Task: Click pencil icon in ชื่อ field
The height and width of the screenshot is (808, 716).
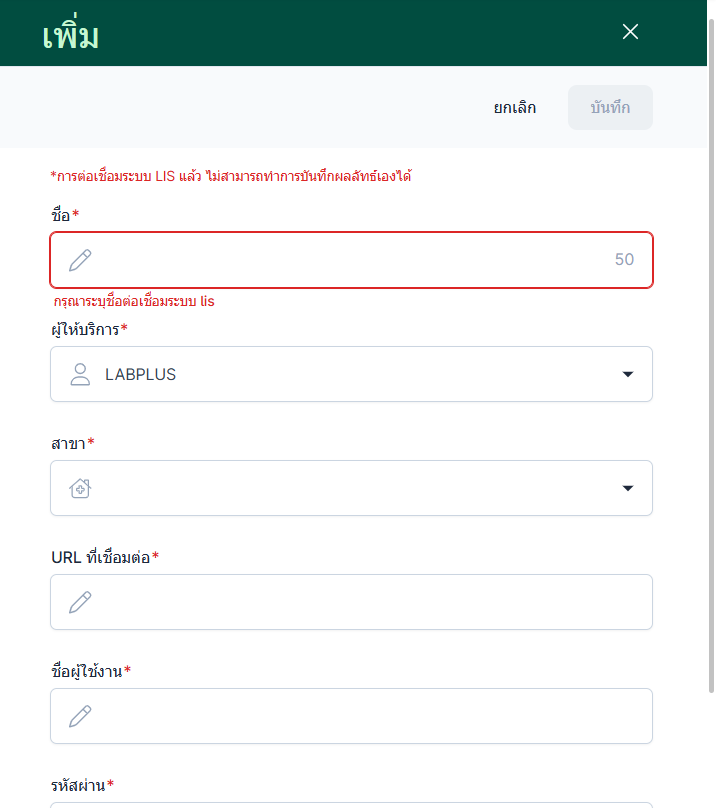Action: click(x=80, y=260)
